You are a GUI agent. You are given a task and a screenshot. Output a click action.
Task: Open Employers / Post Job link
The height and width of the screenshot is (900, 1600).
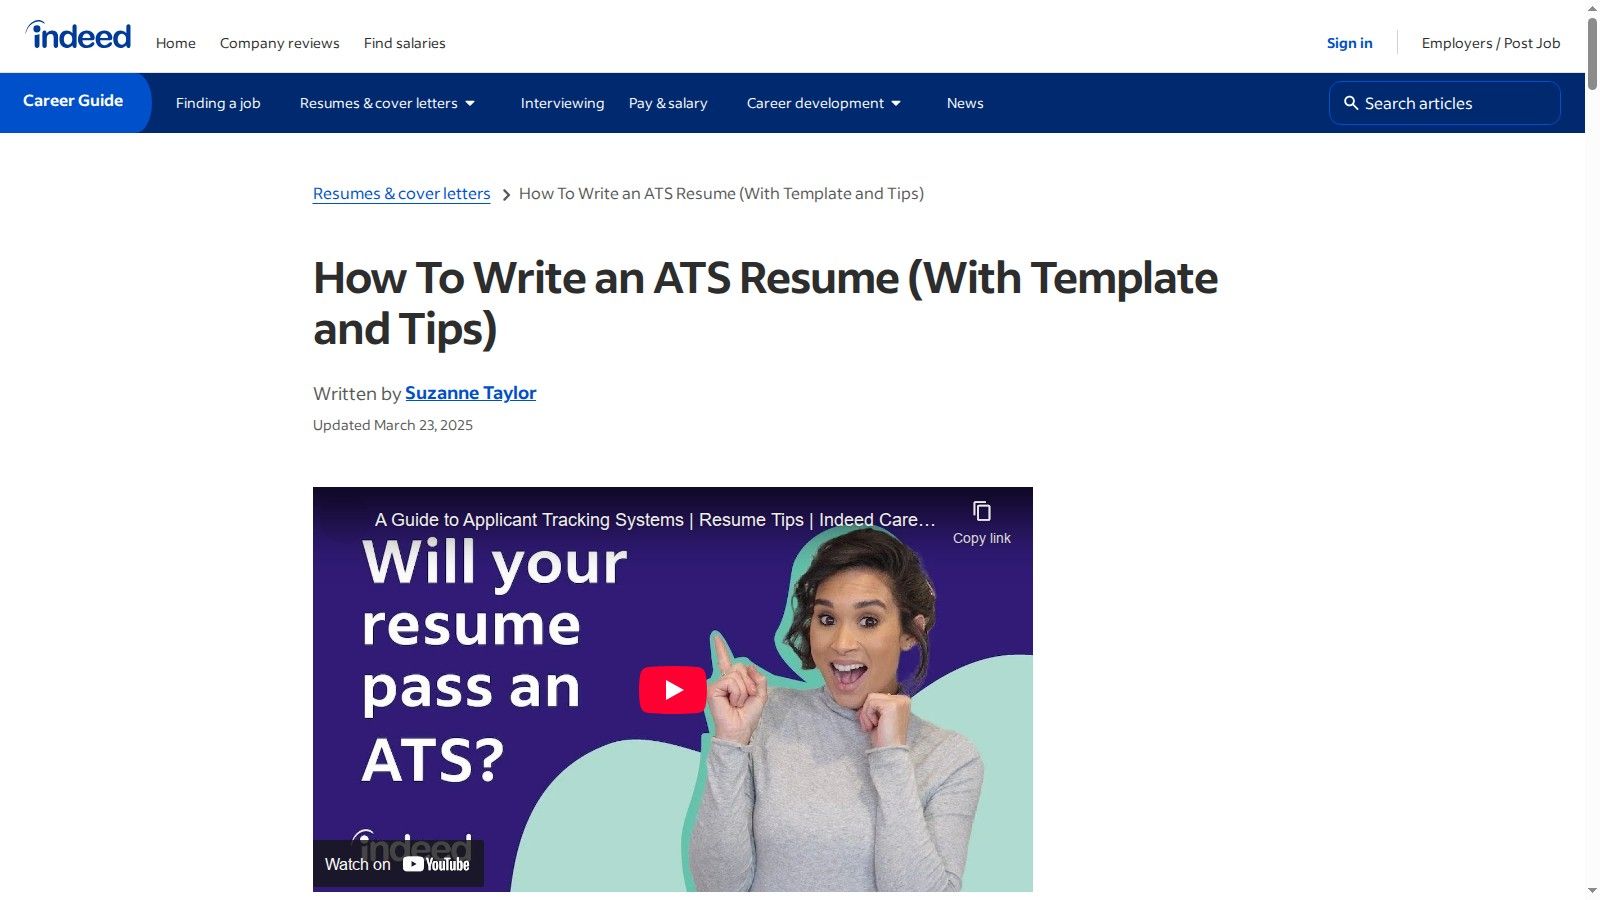(x=1491, y=43)
